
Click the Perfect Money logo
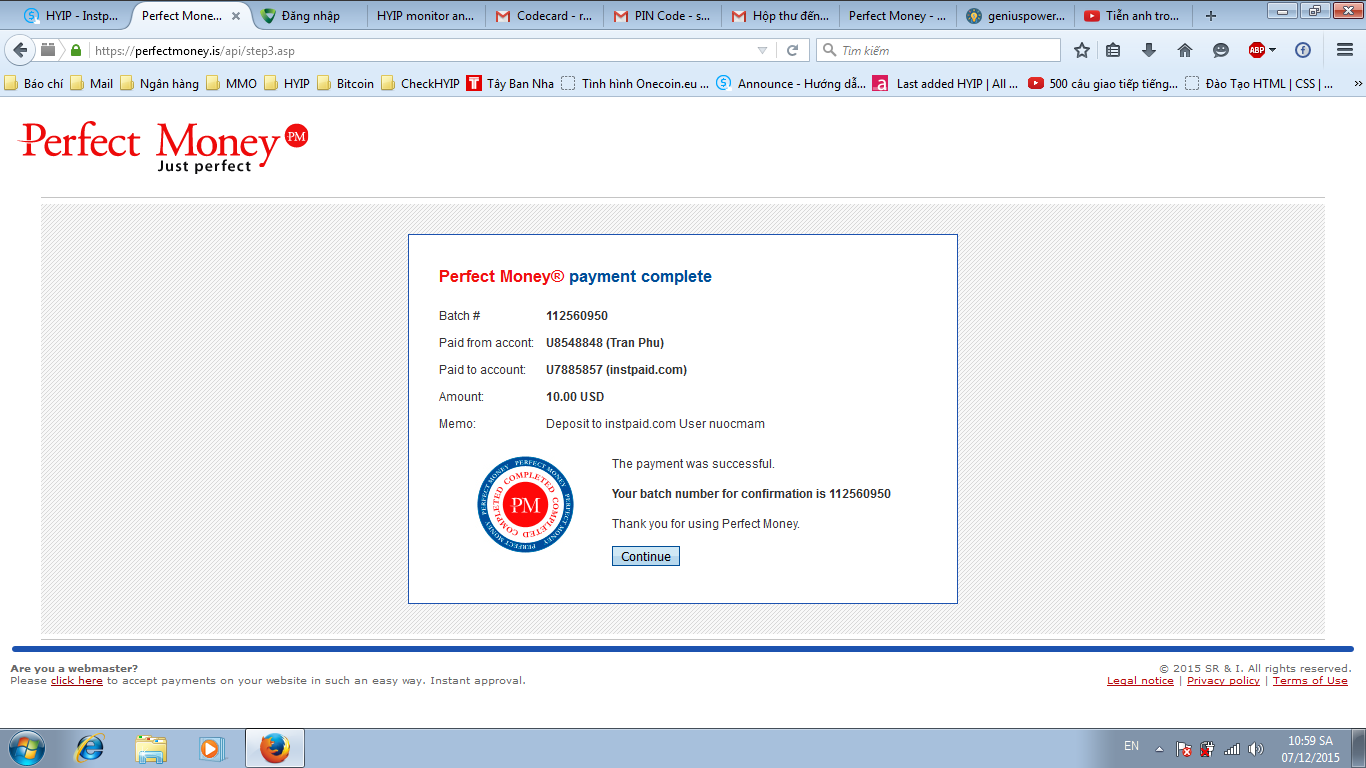click(x=164, y=146)
